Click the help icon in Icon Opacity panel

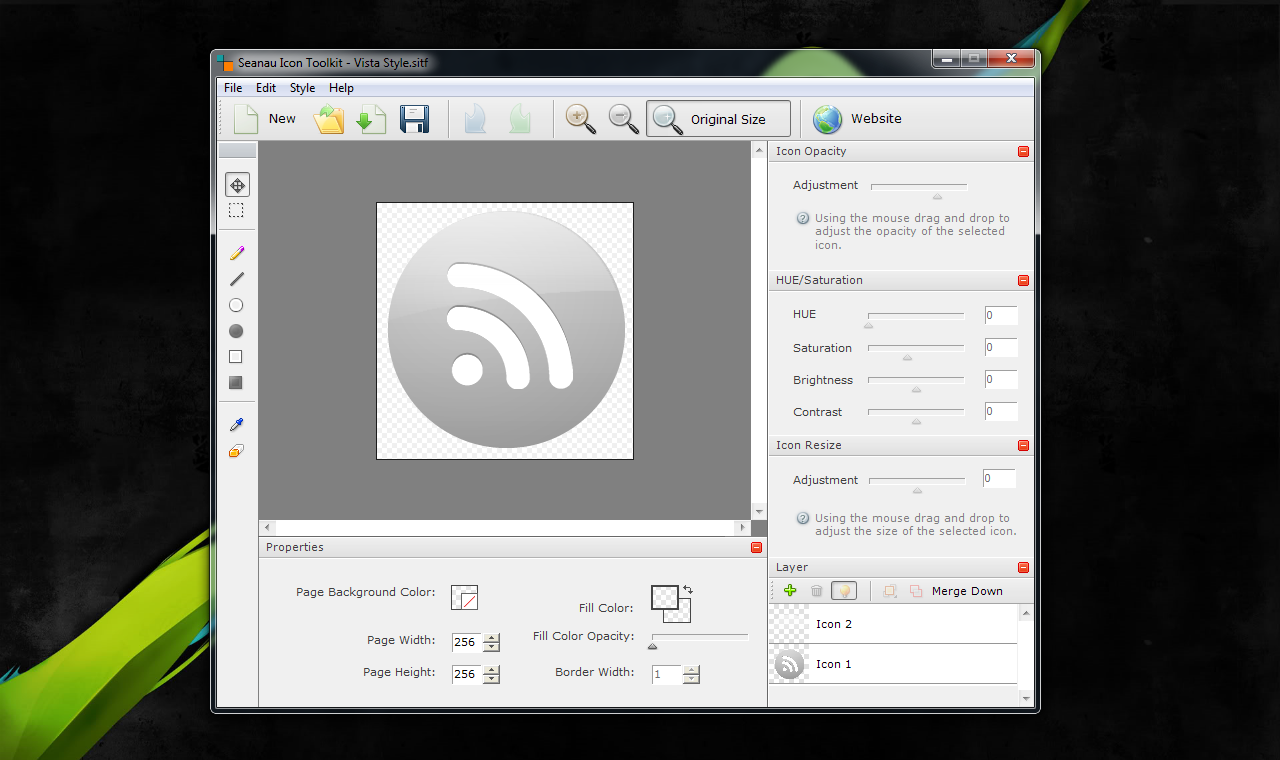pyautogui.click(x=802, y=218)
